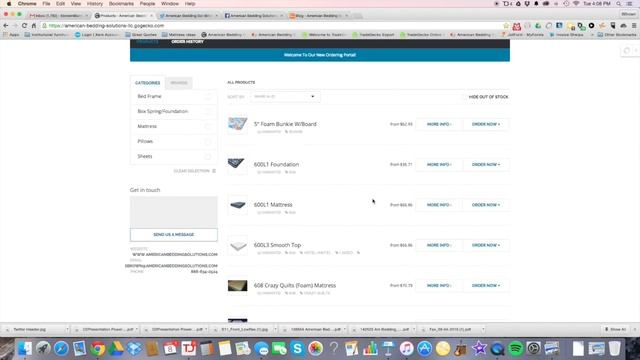Open Order History in the navigation
The width and height of the screenshot is (640, 360).
pyautogui.click(x=187, y=42)
